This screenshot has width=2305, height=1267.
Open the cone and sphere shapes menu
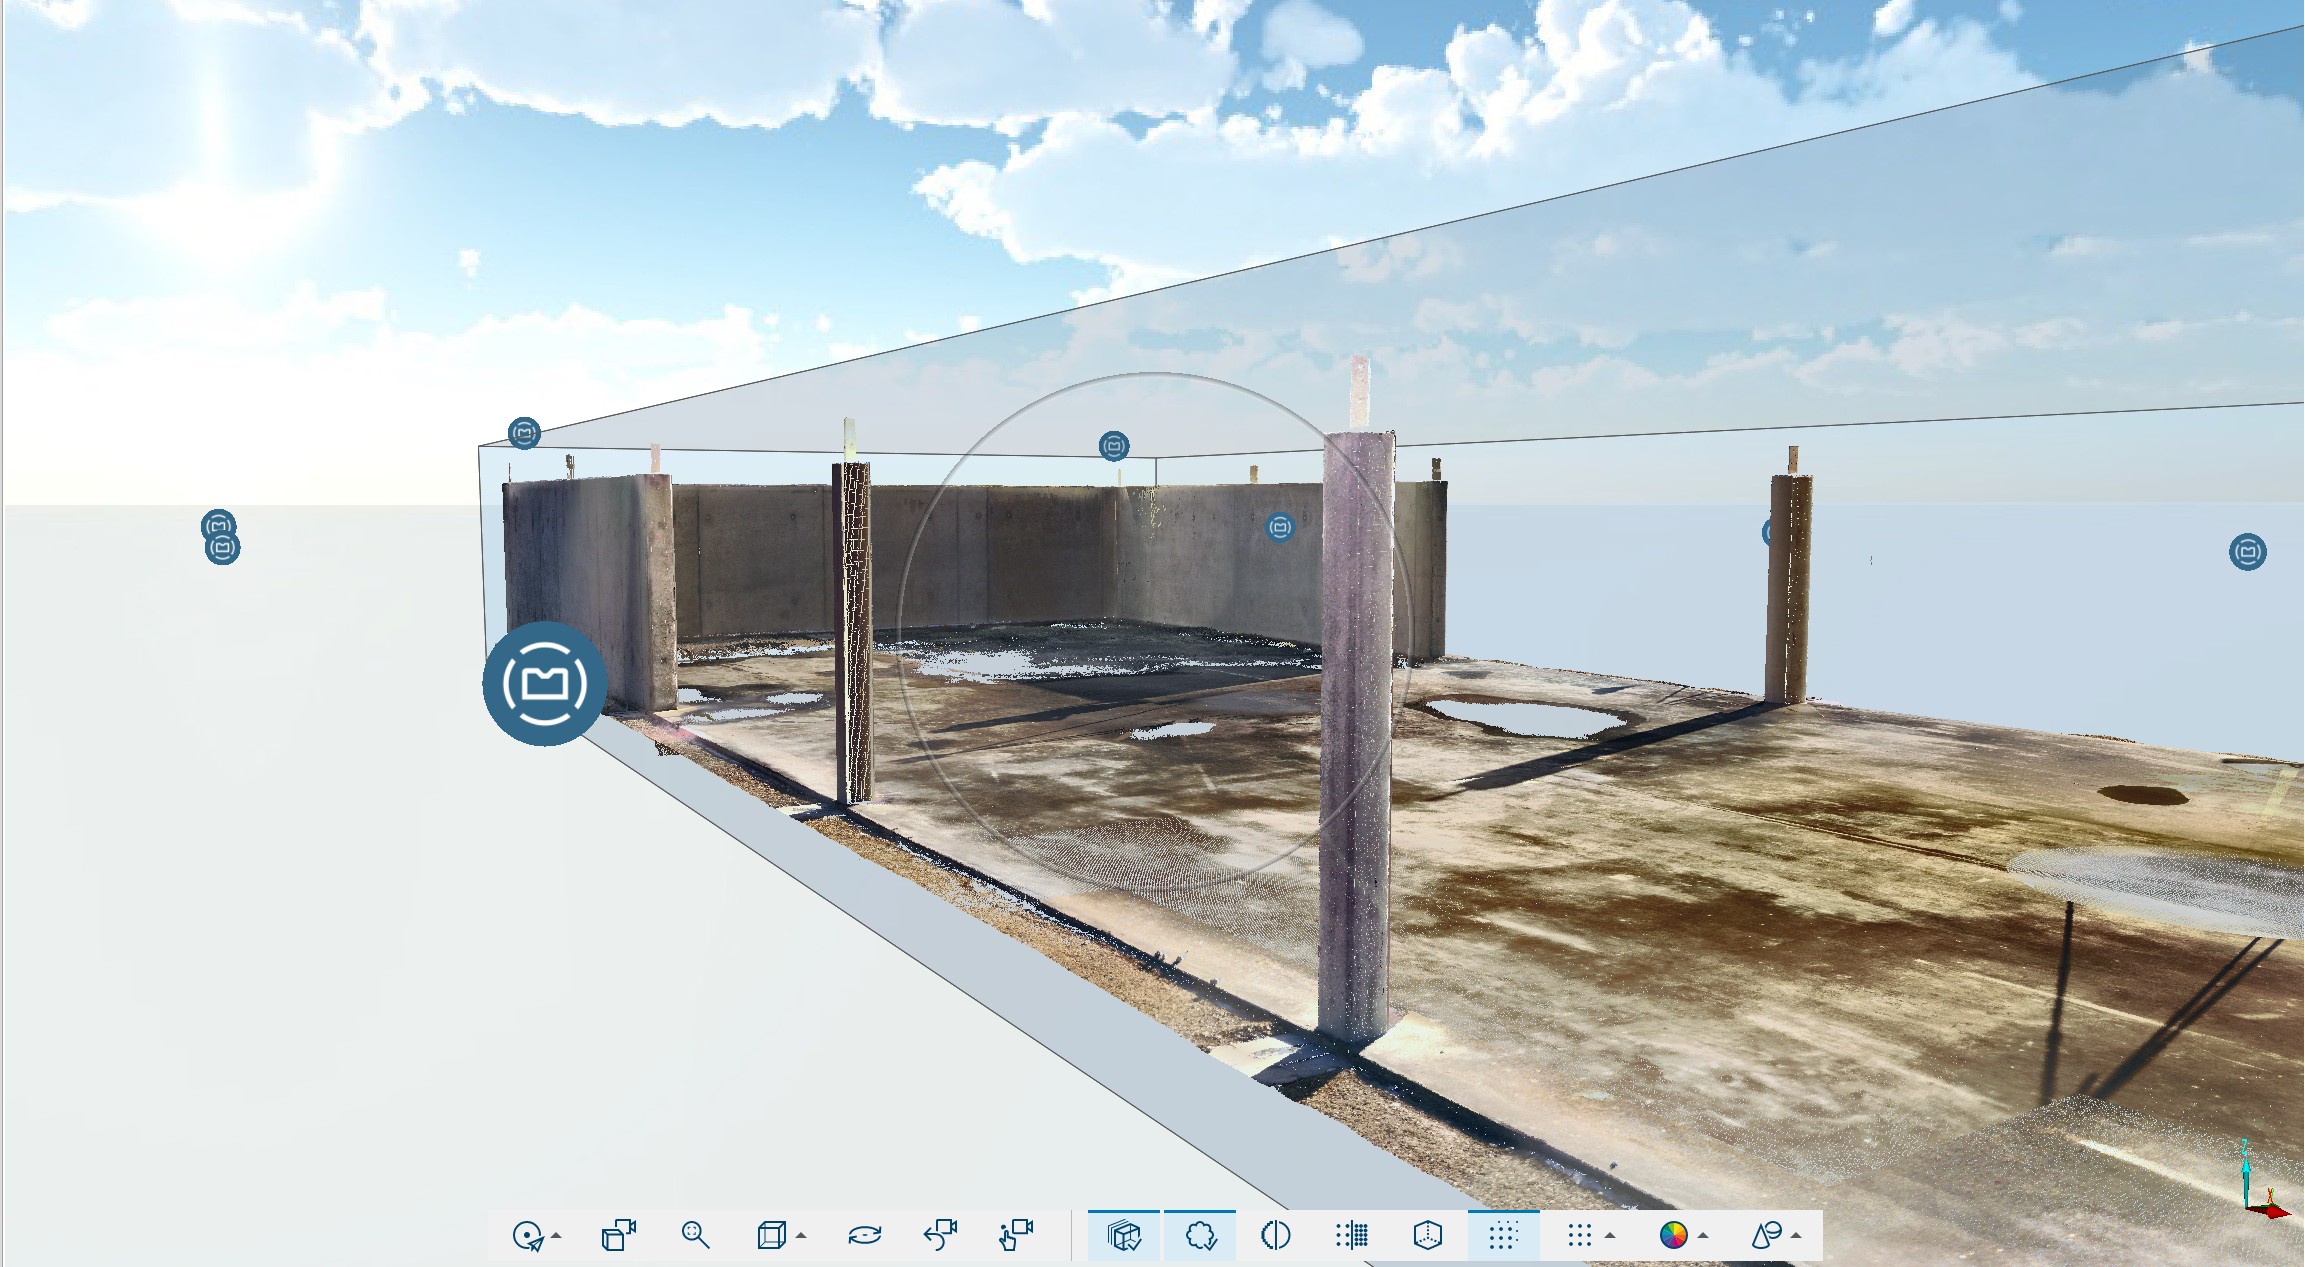tap(1767, 1236)
